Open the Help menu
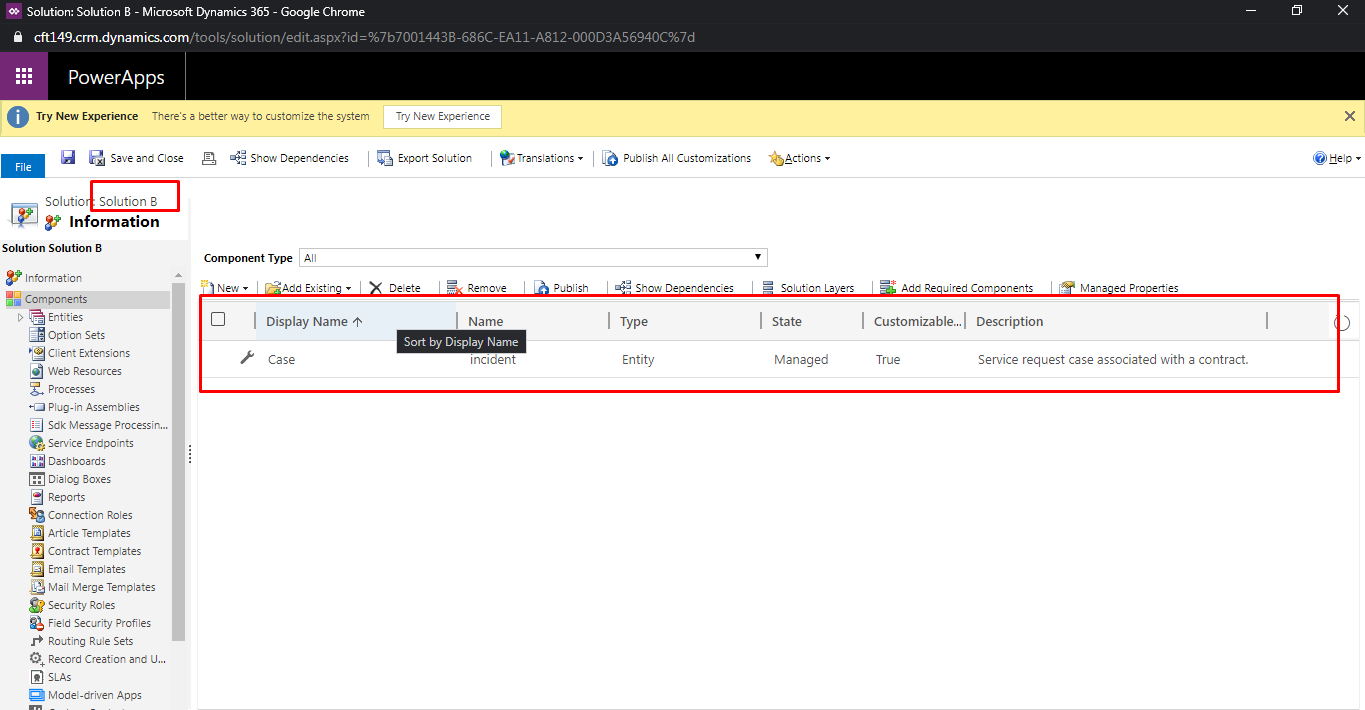The width and height of the screenshot is (1365, 710). pyautogui.click(x=1336, y=158)
